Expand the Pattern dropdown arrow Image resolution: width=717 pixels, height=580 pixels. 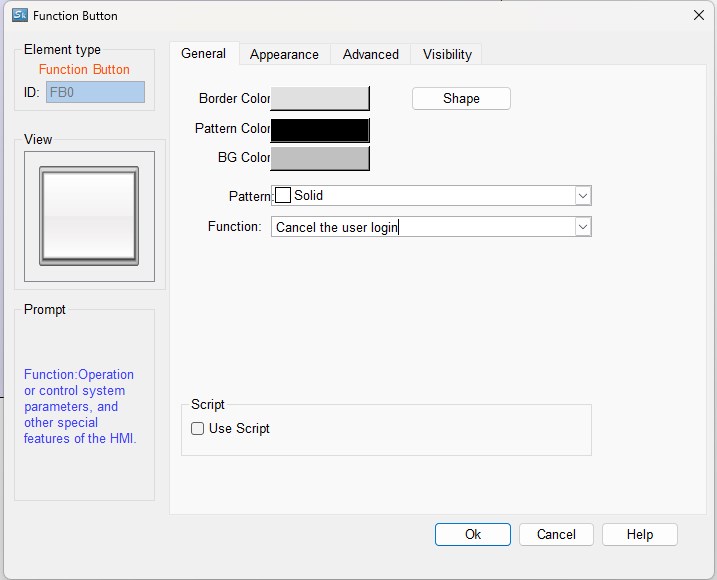[x=583, y=196]
